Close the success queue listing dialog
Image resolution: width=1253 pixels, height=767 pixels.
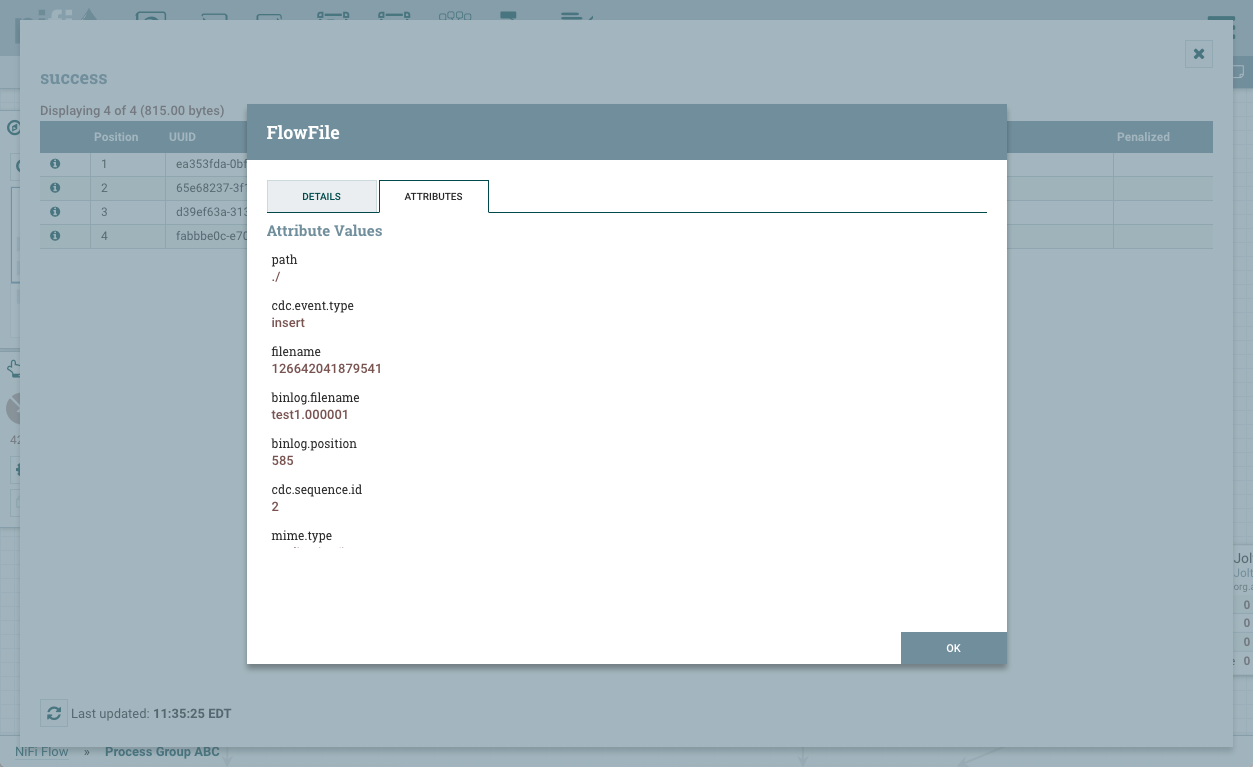tap(1198, 54)
